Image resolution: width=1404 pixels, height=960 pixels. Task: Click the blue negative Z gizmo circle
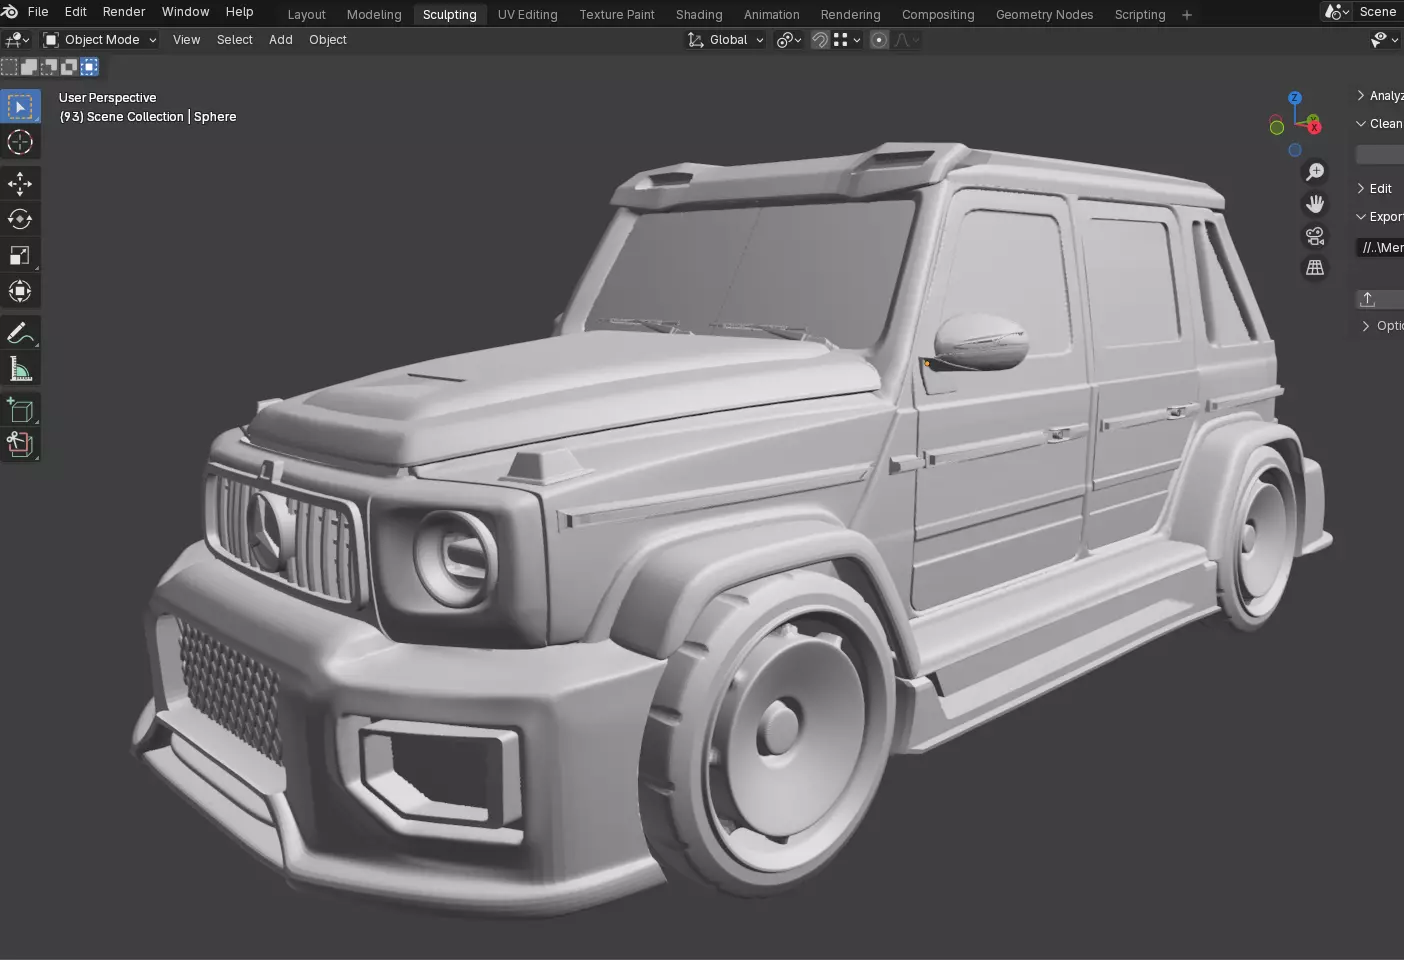pos(1295,150)
